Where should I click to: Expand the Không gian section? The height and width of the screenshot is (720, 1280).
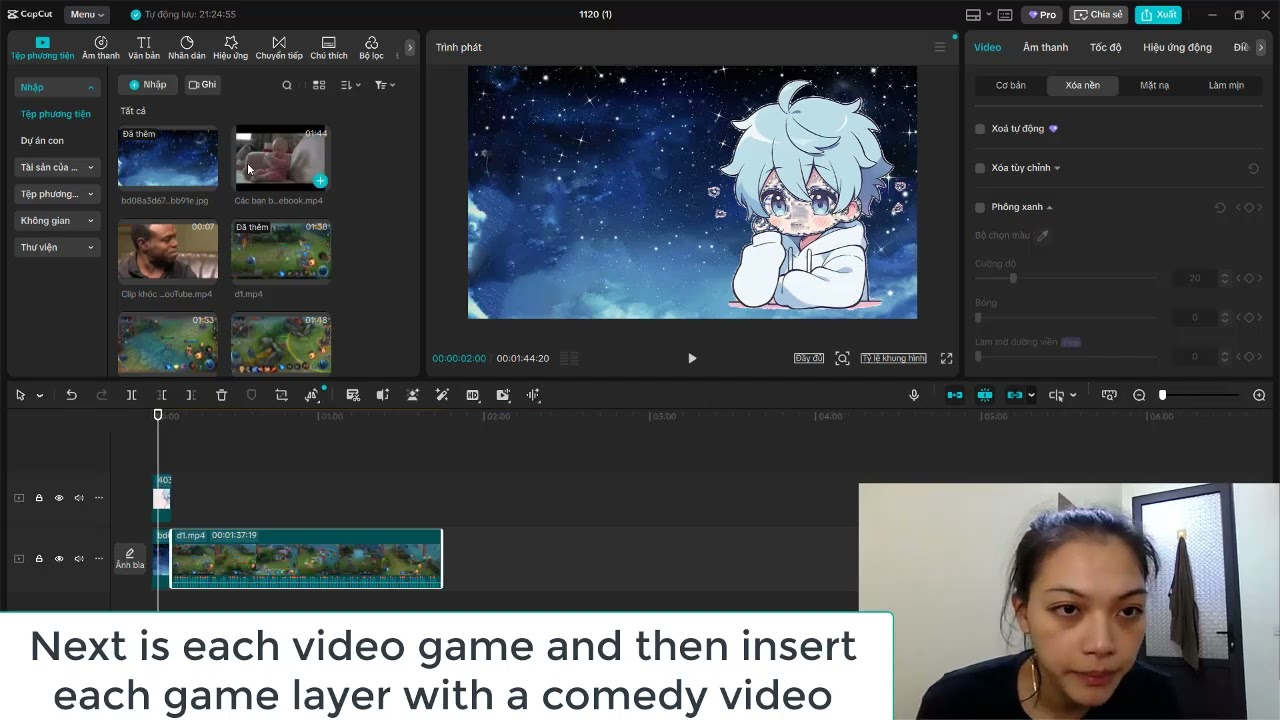click(58, 220)
